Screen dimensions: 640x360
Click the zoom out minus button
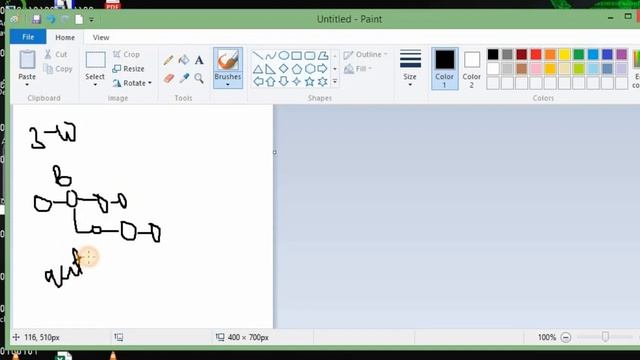[566, 338]
